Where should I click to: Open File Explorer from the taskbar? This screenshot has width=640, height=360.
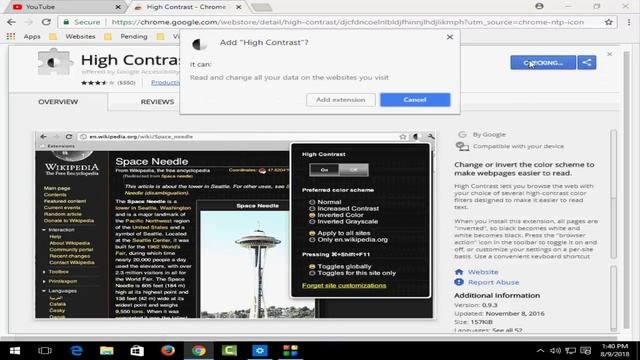[x=107, y=351]
